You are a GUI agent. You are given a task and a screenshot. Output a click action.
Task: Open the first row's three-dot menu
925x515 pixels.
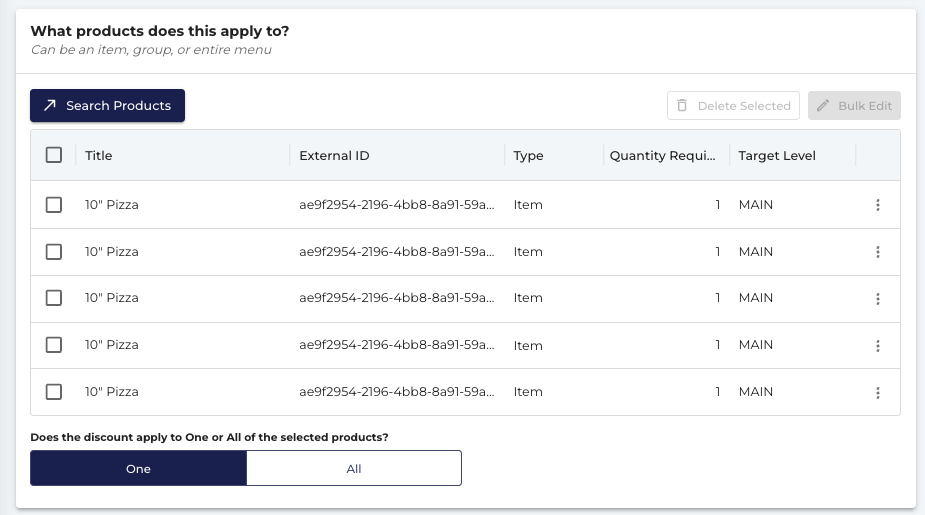click(878, 205)
